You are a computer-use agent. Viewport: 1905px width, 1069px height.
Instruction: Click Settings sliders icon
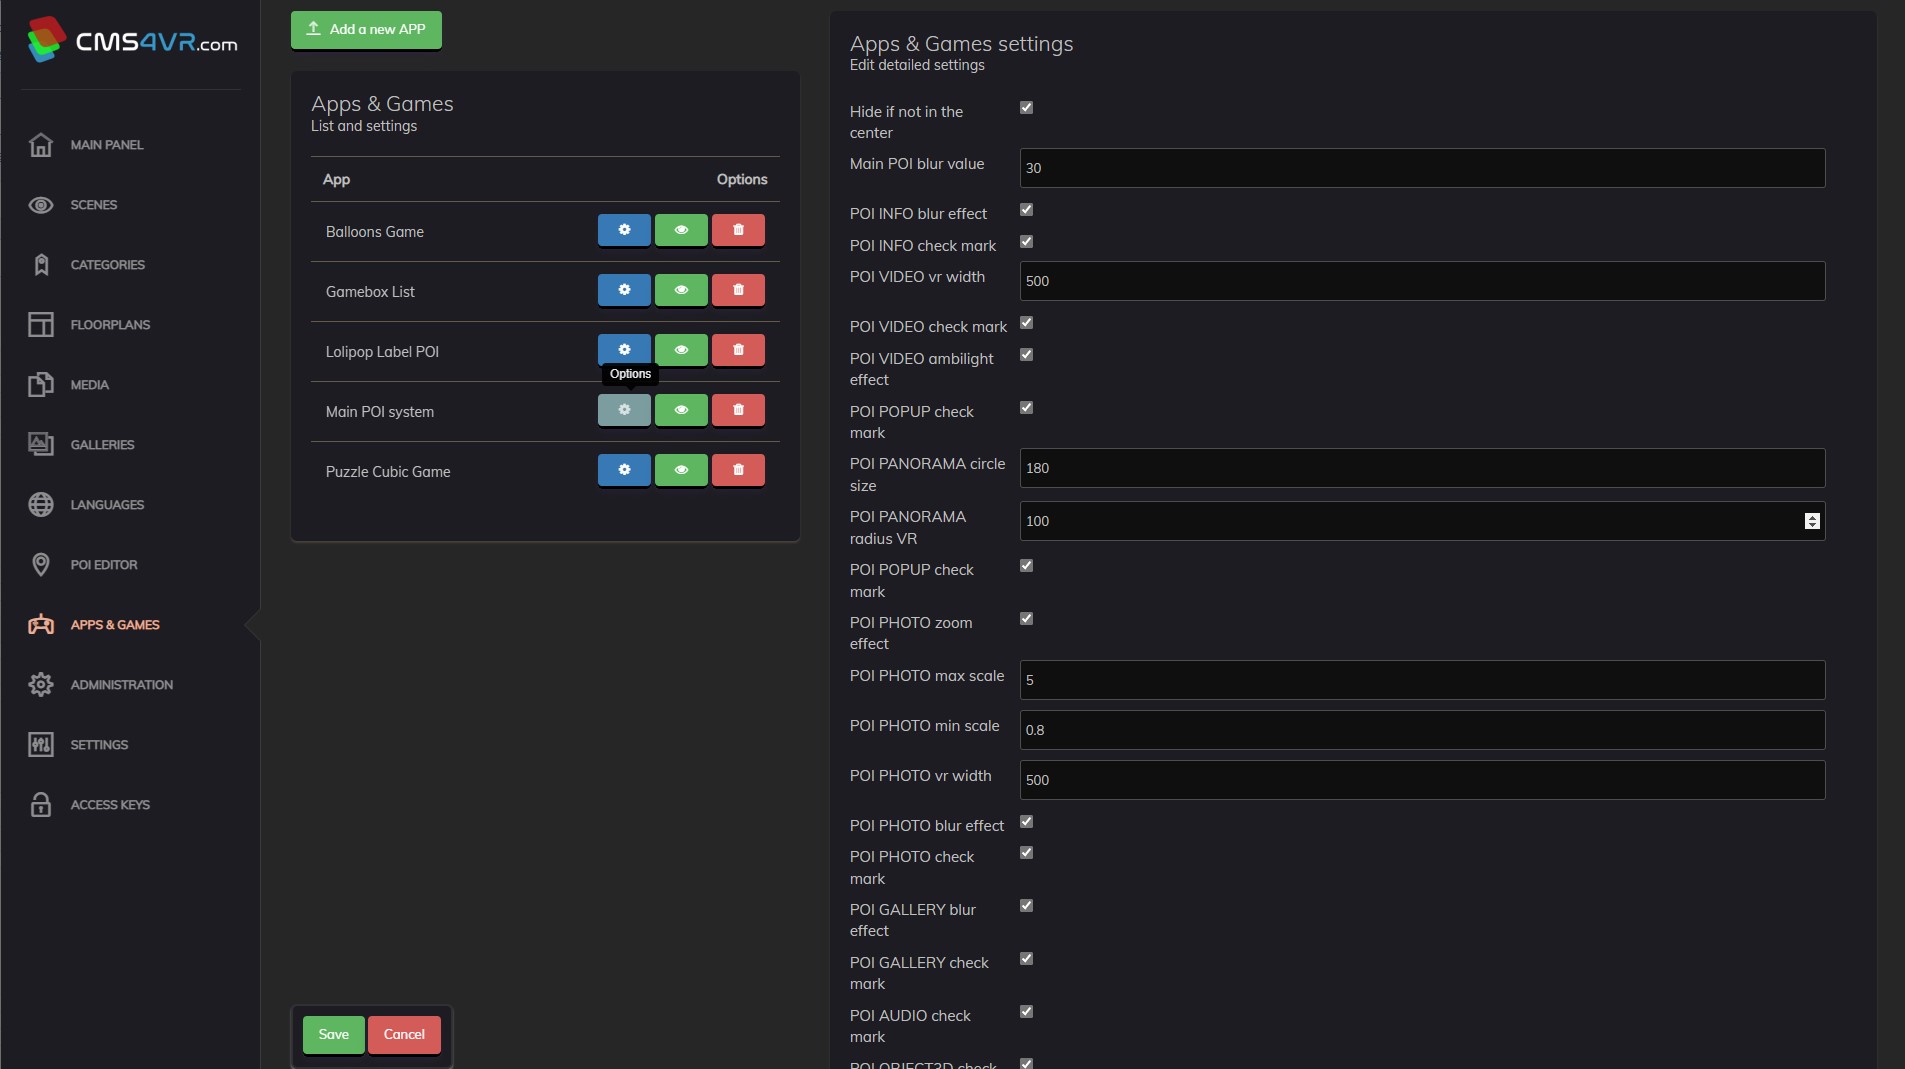[41, 745]
